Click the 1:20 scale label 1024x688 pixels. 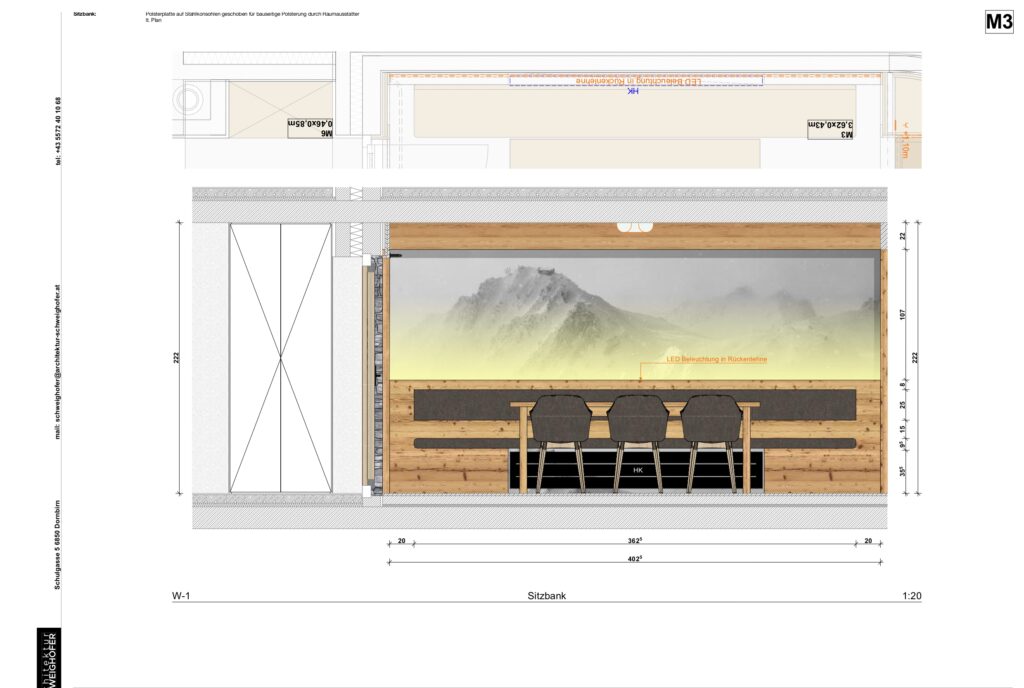point(911,595)
